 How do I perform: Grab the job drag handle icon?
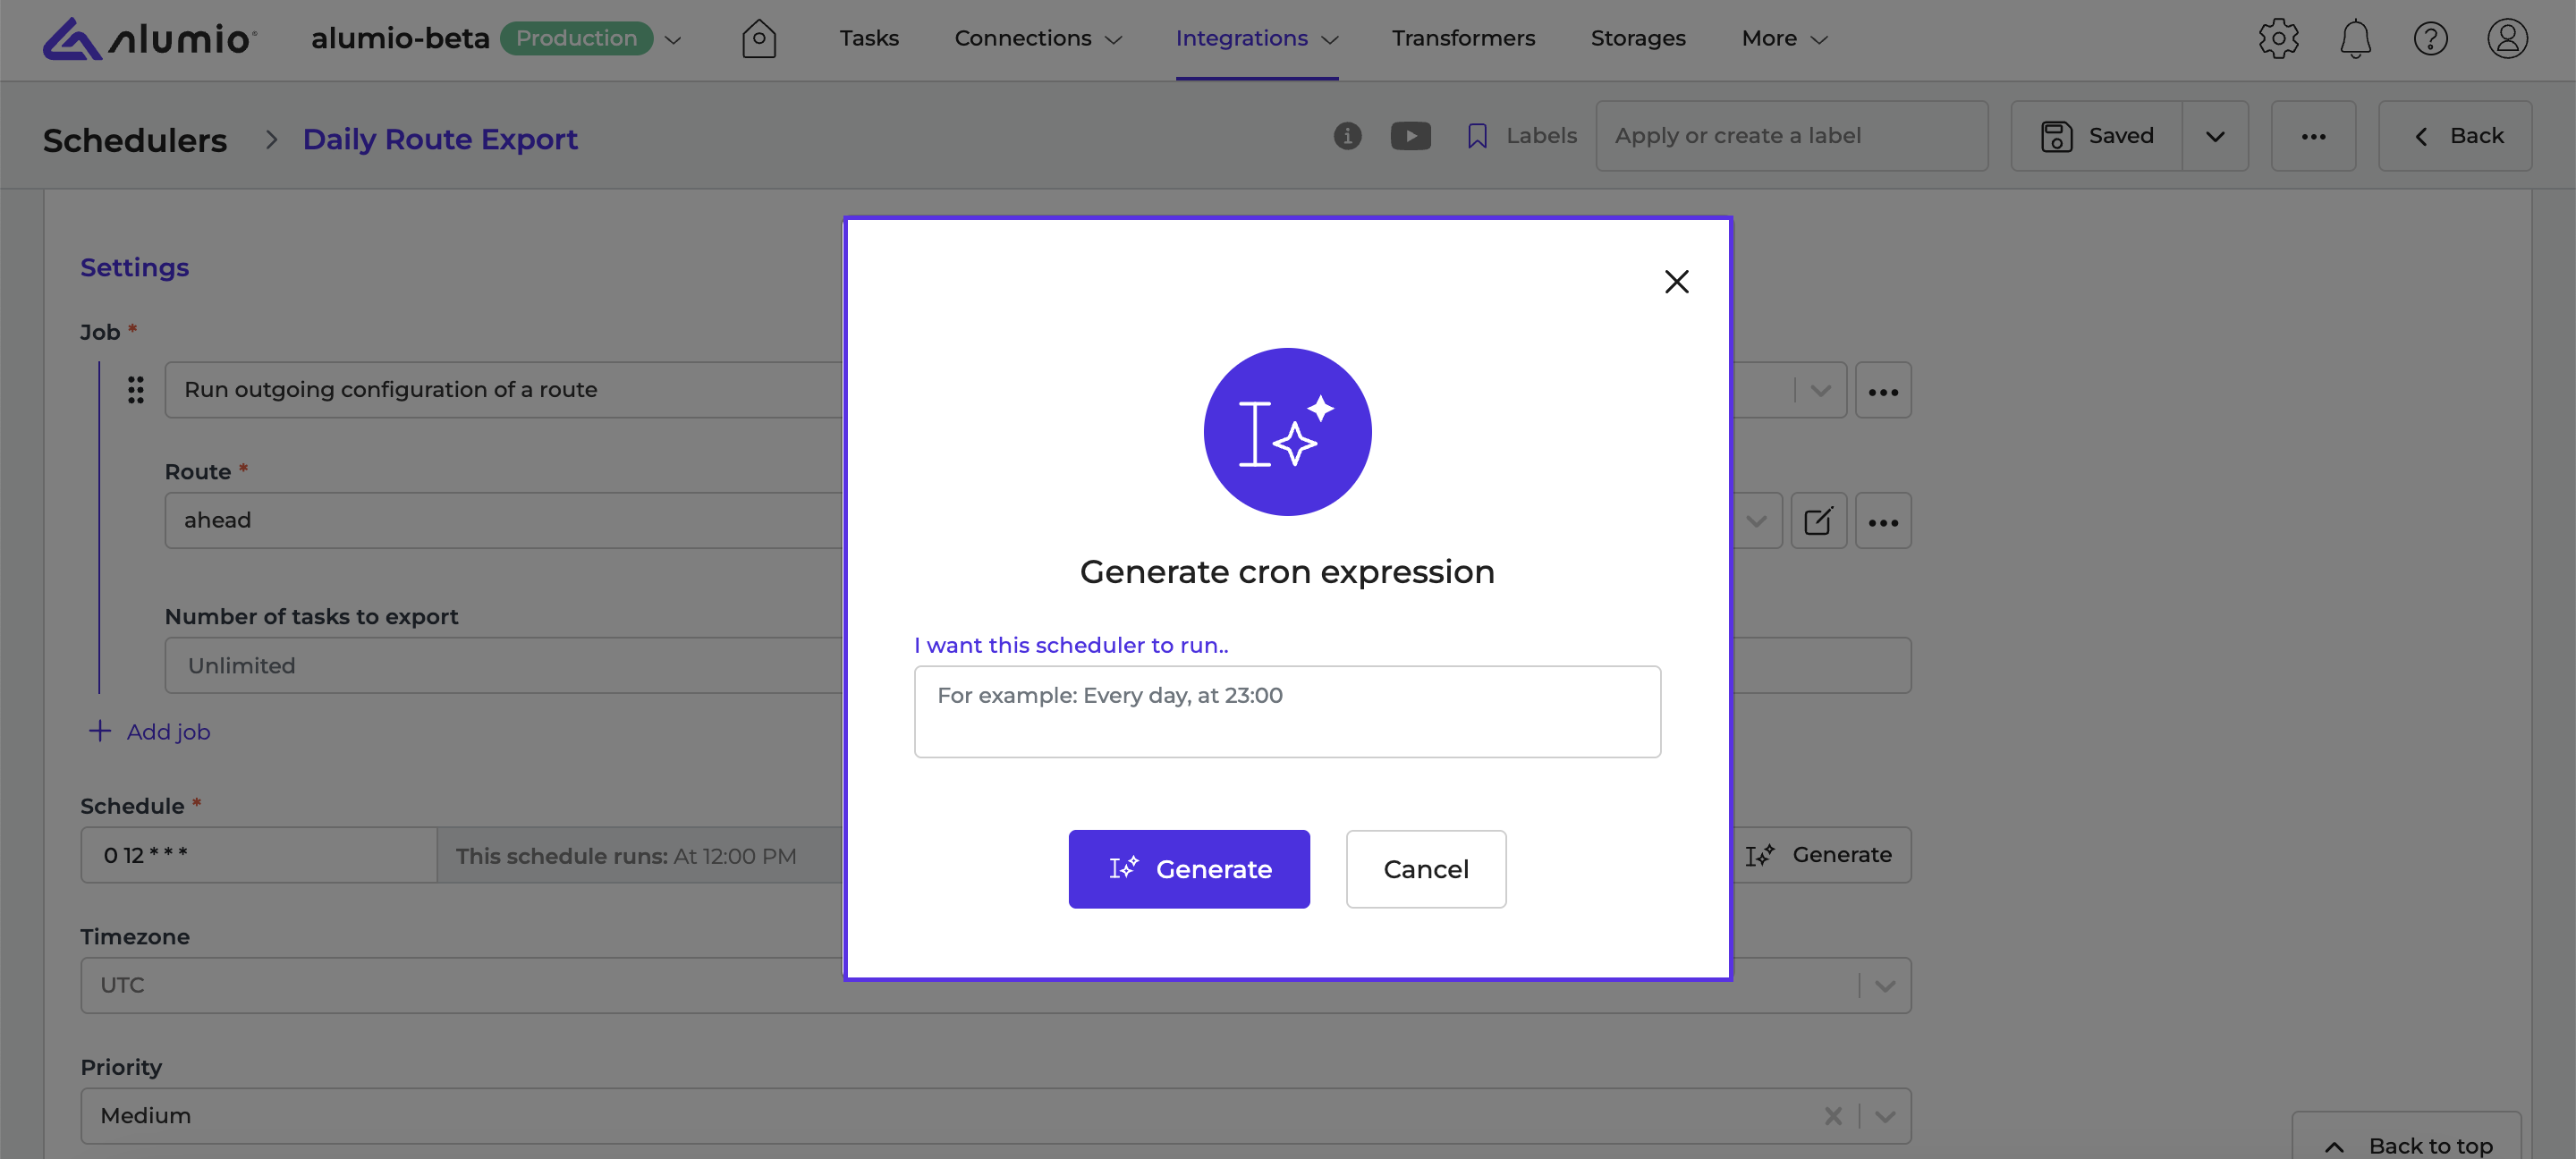(x=135, y=389)
